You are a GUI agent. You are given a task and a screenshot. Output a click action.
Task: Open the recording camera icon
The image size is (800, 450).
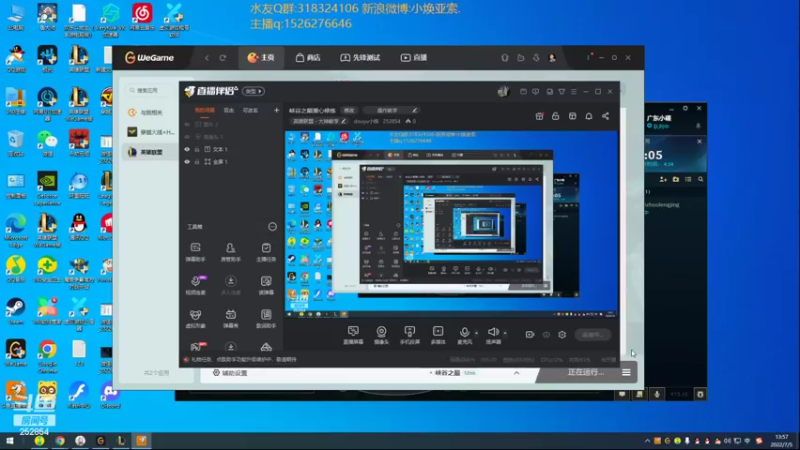530,335
